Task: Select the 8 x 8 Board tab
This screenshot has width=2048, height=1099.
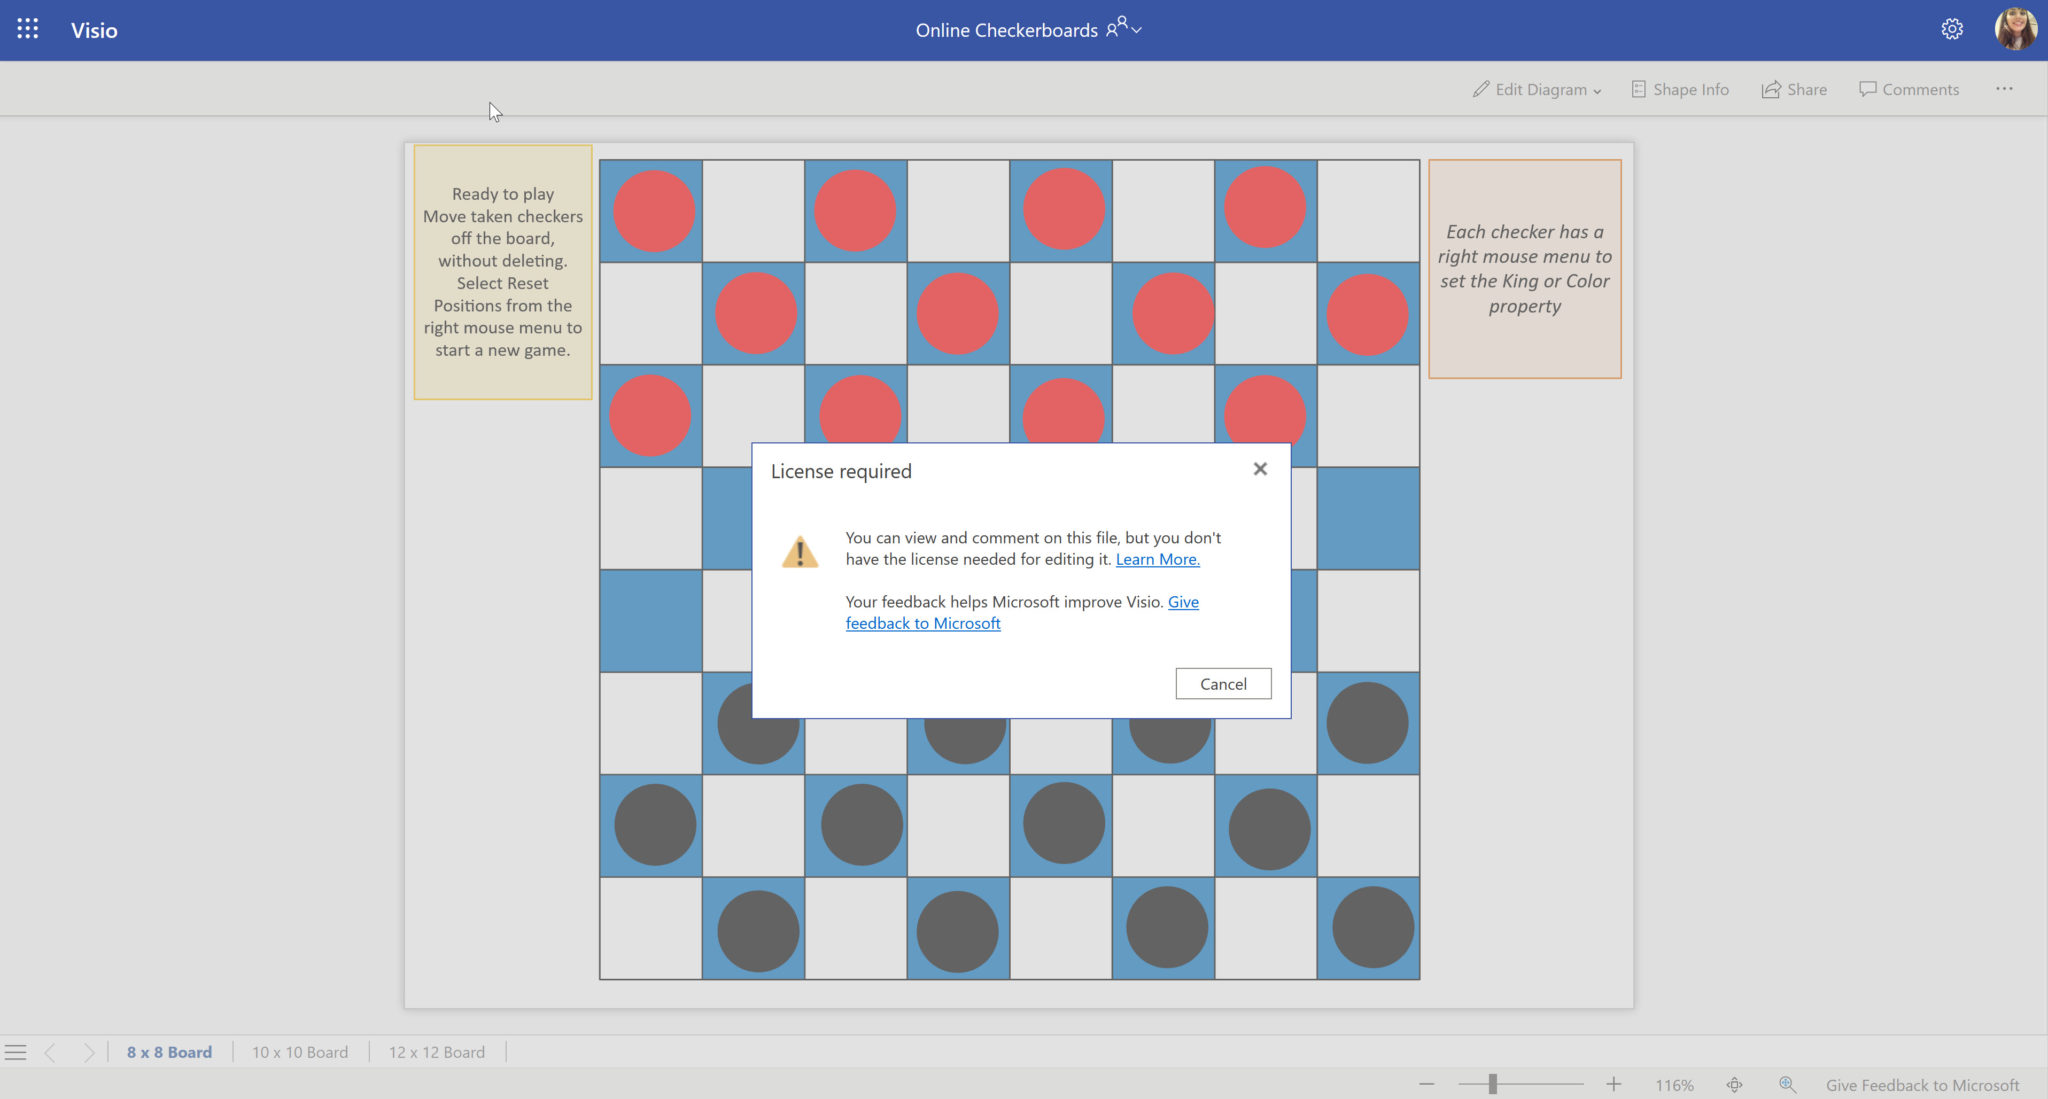Action: [x=168, y=1052]
